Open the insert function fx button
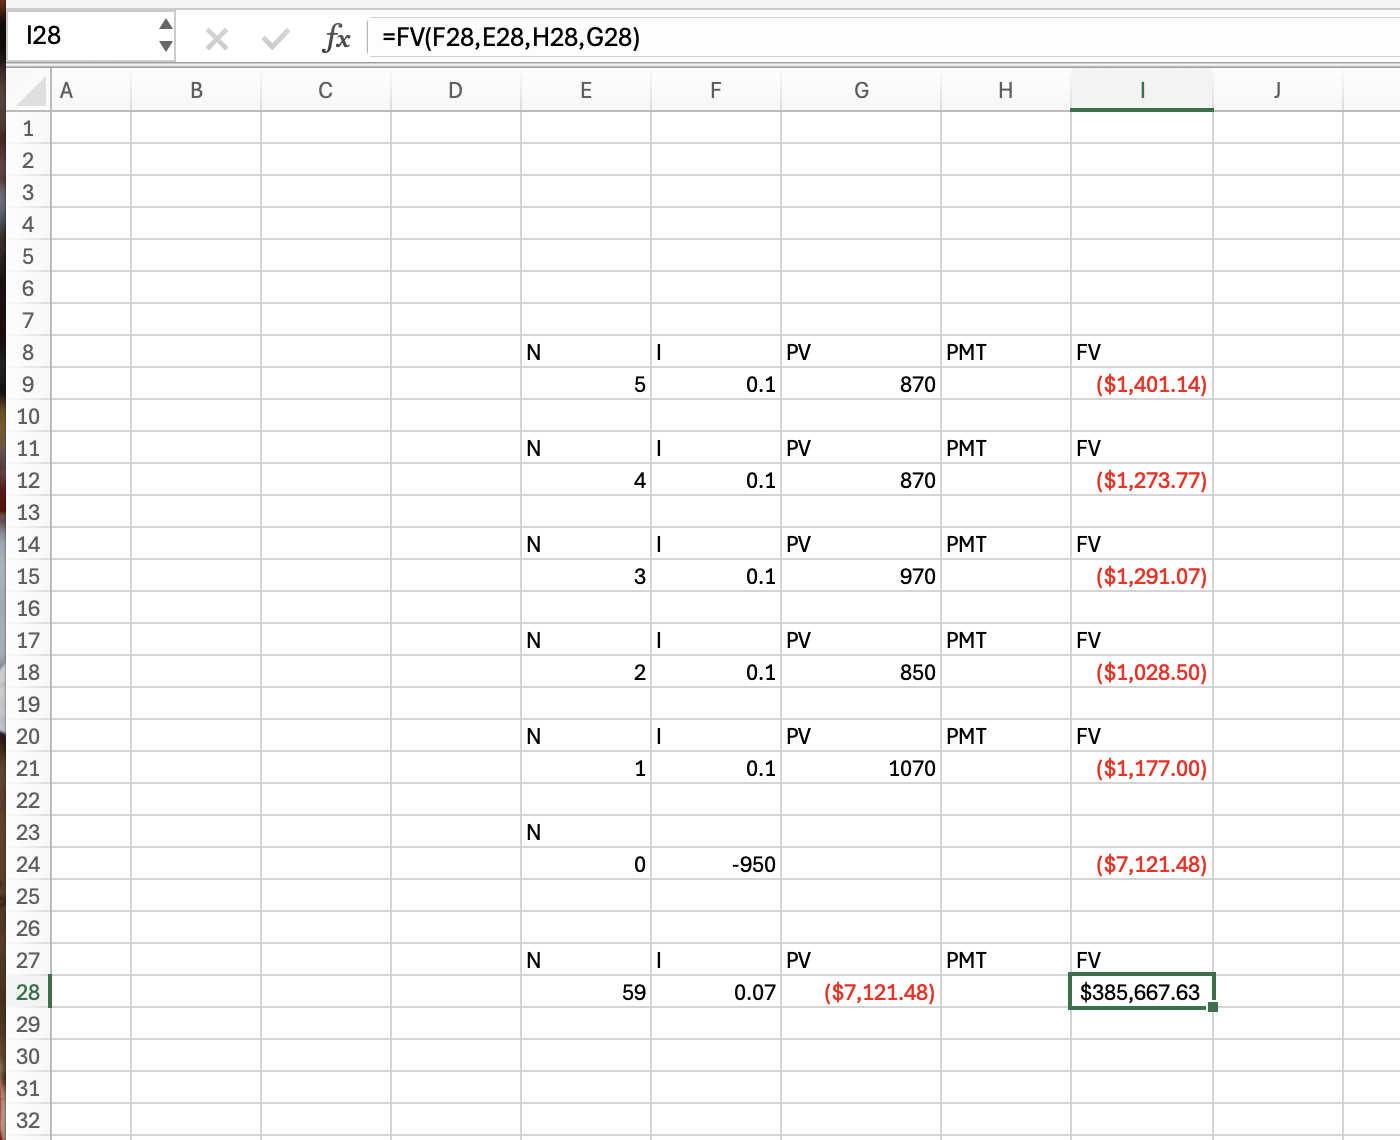 [336, 39]
